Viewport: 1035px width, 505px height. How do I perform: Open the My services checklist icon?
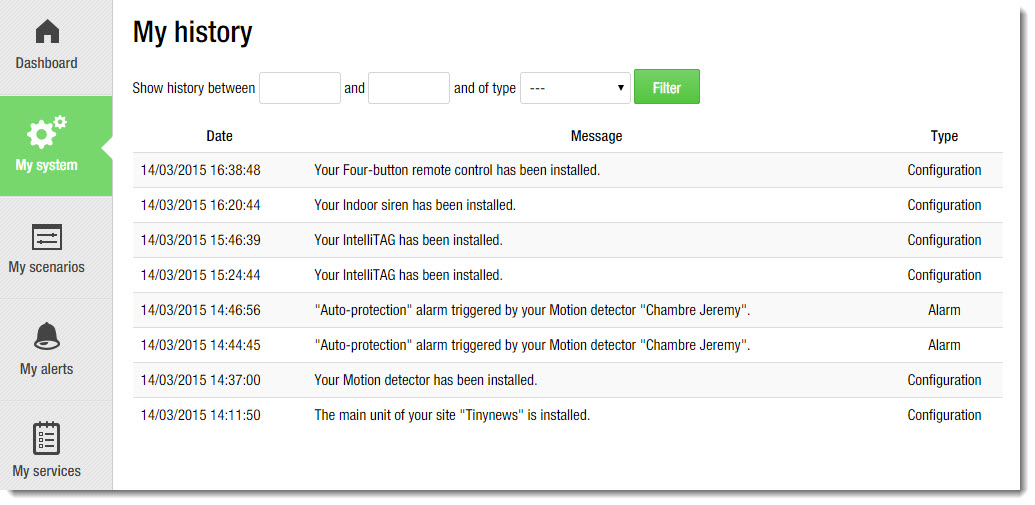pyautogui.click(x=47, y=438)
